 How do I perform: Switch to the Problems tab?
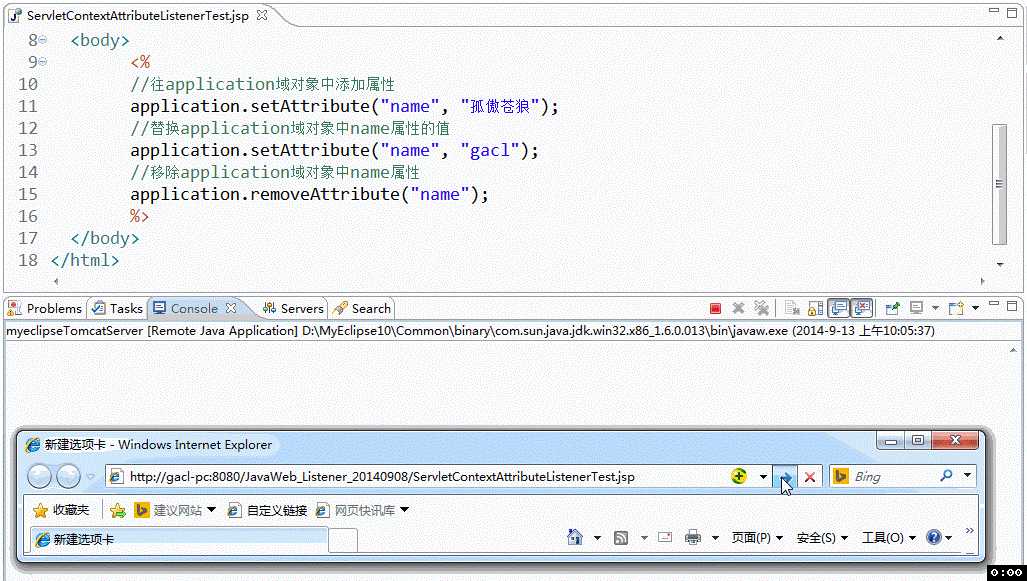click(x=45, y=309)
